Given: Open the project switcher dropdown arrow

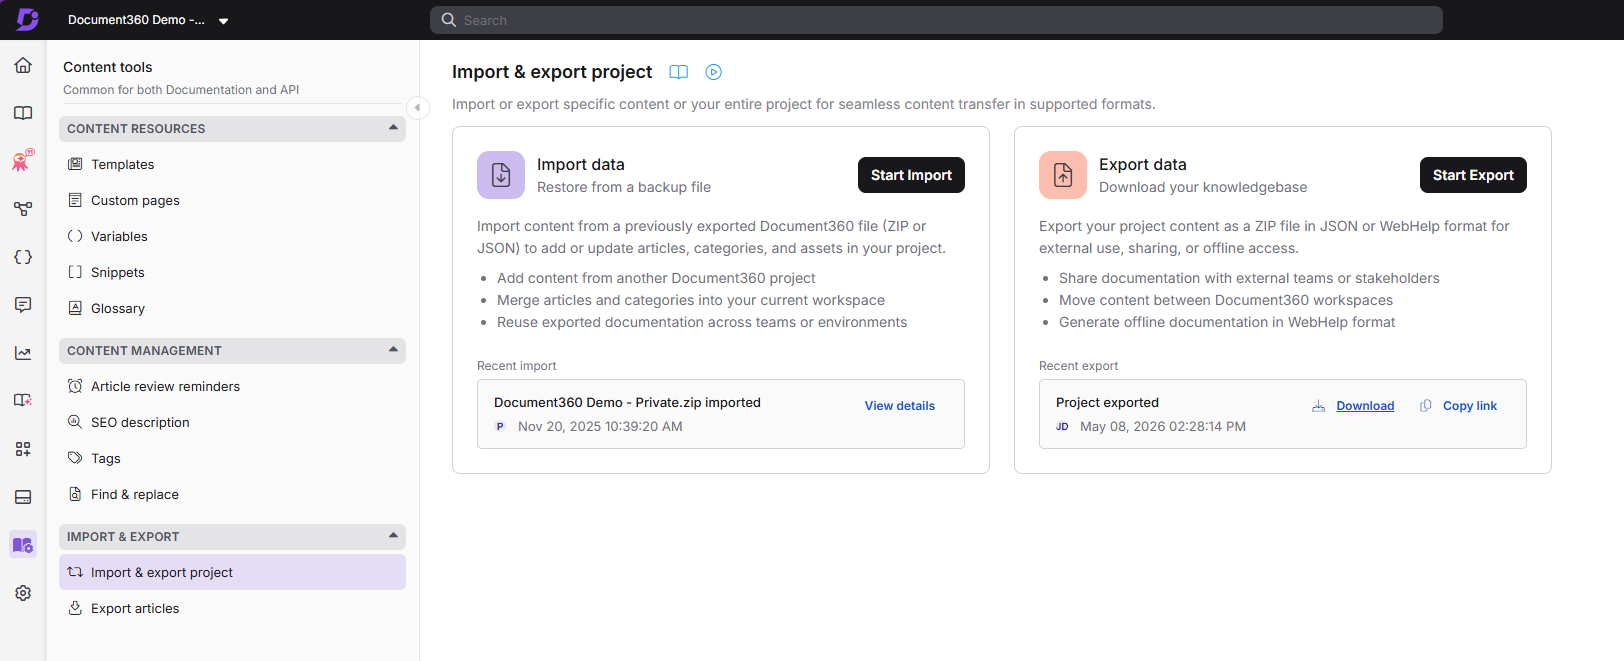Looking at the screenshot, I should [x=224, y=21].
